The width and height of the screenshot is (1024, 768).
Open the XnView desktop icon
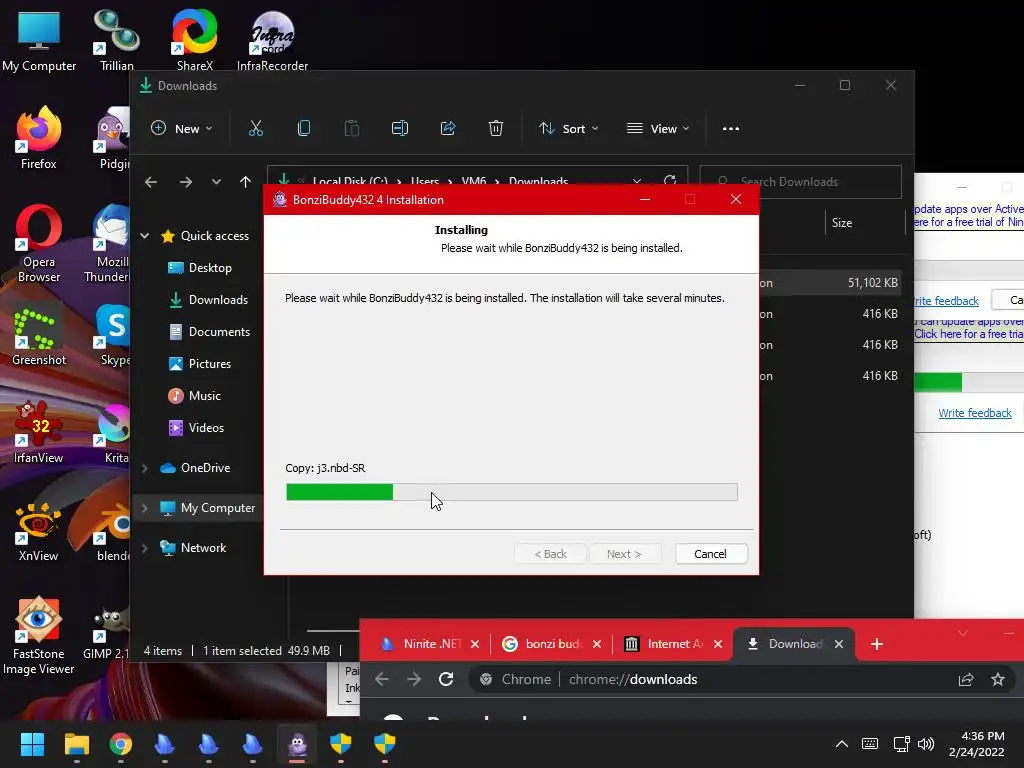click(39, 532)
